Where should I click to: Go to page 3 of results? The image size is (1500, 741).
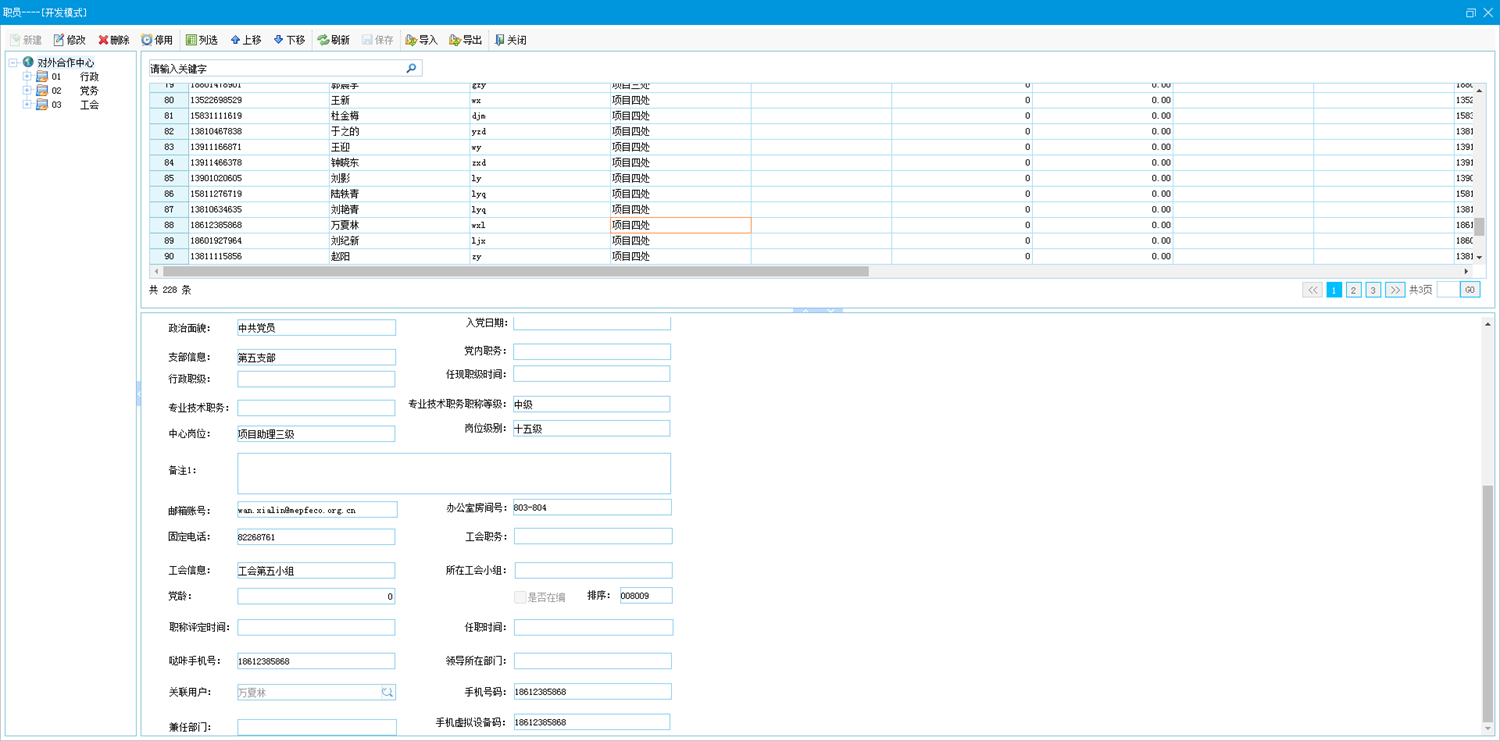[x=1374, y=290]
